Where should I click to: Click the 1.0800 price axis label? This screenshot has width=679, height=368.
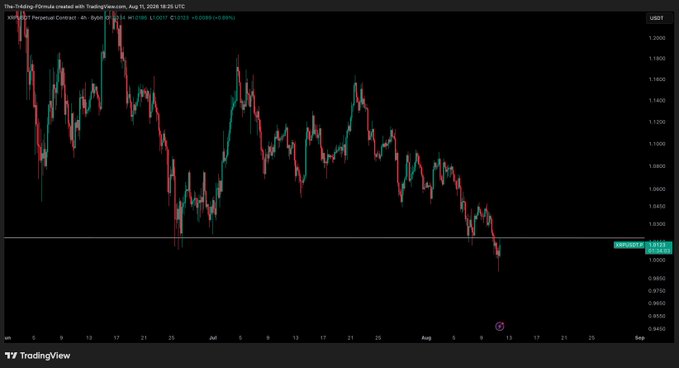pyautogui.click(x=657, y=166)
